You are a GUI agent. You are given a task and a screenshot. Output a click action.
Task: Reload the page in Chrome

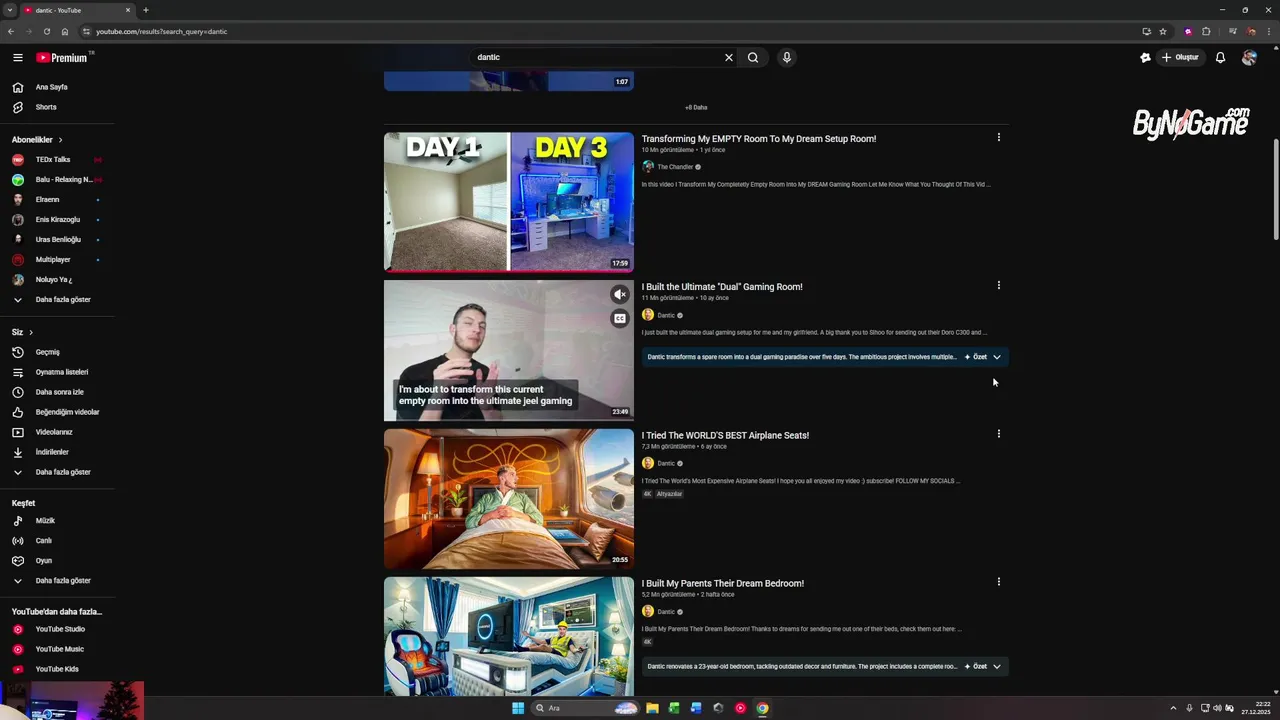point(46,31)
